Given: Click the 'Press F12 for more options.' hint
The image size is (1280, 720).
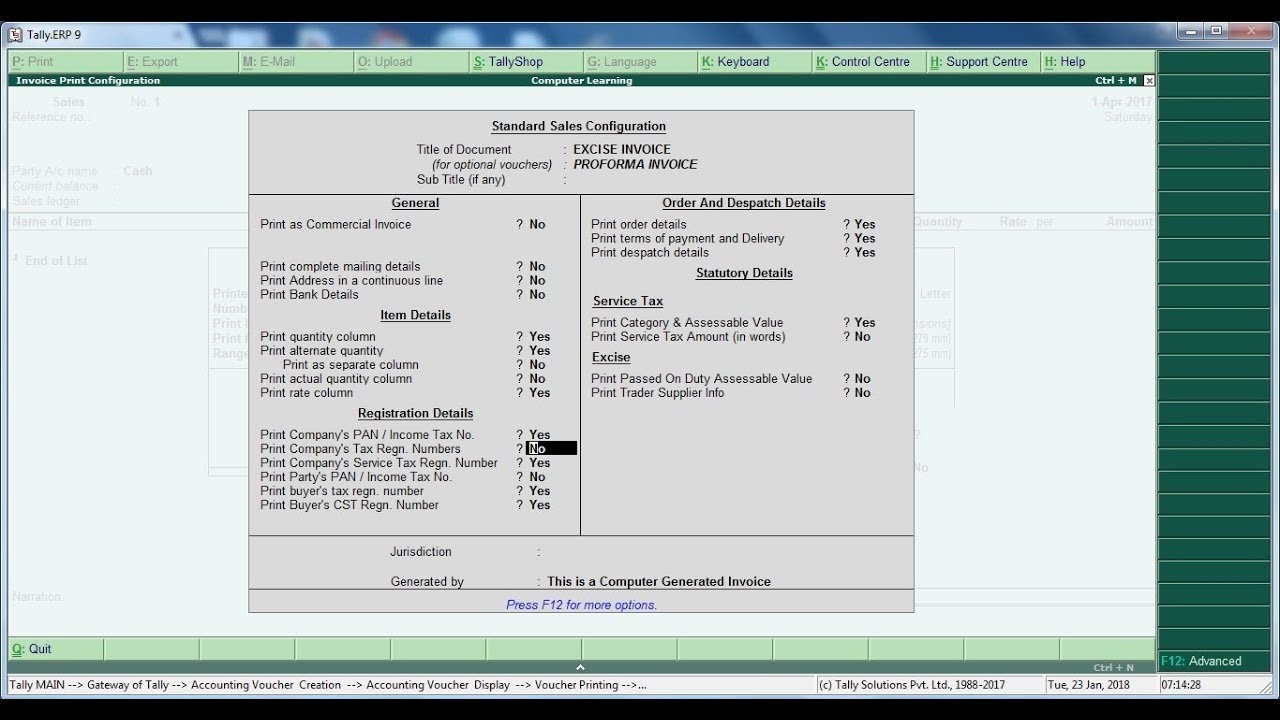Looking at the screenshot, I should click(x=581, y=605).
